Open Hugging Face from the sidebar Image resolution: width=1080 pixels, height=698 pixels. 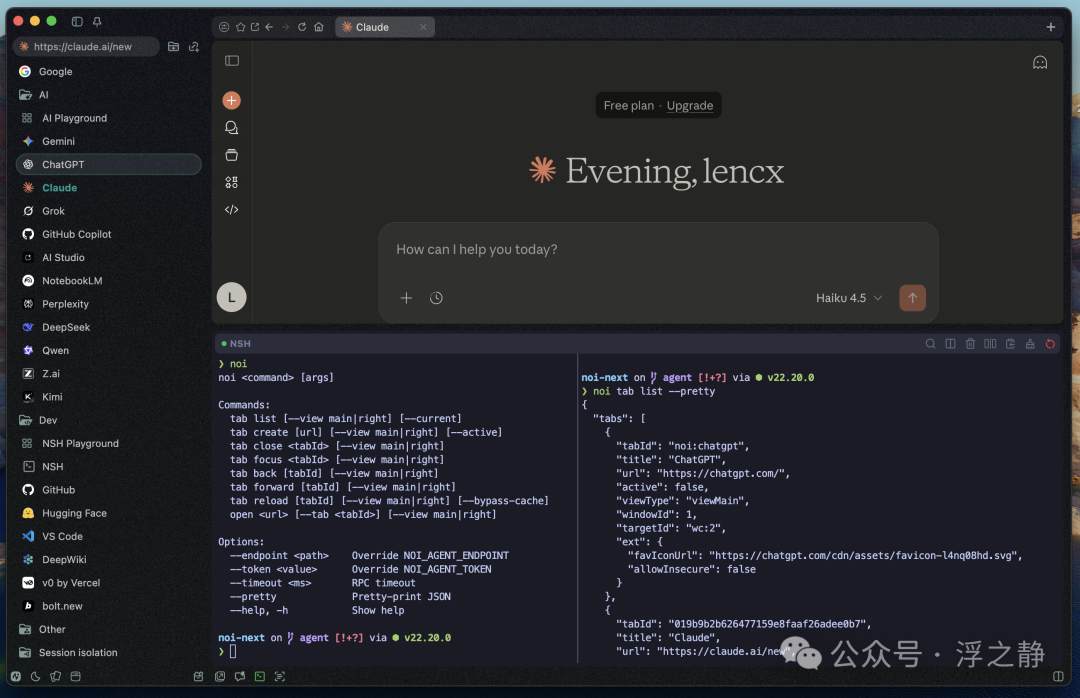click(x=108, y=513)
